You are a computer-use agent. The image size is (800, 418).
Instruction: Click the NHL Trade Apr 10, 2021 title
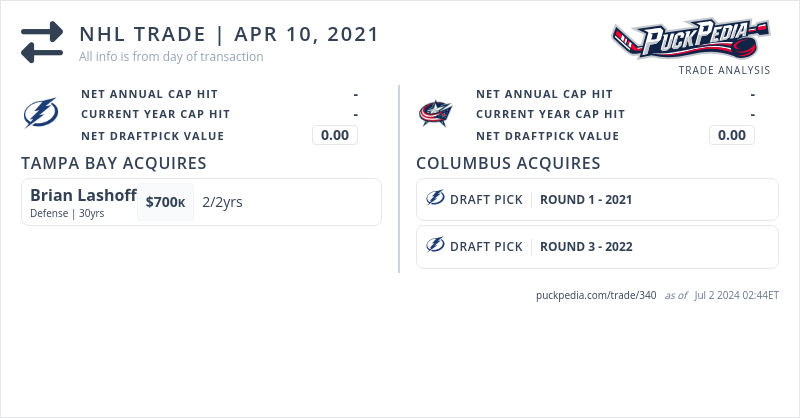tap(229, 34)
